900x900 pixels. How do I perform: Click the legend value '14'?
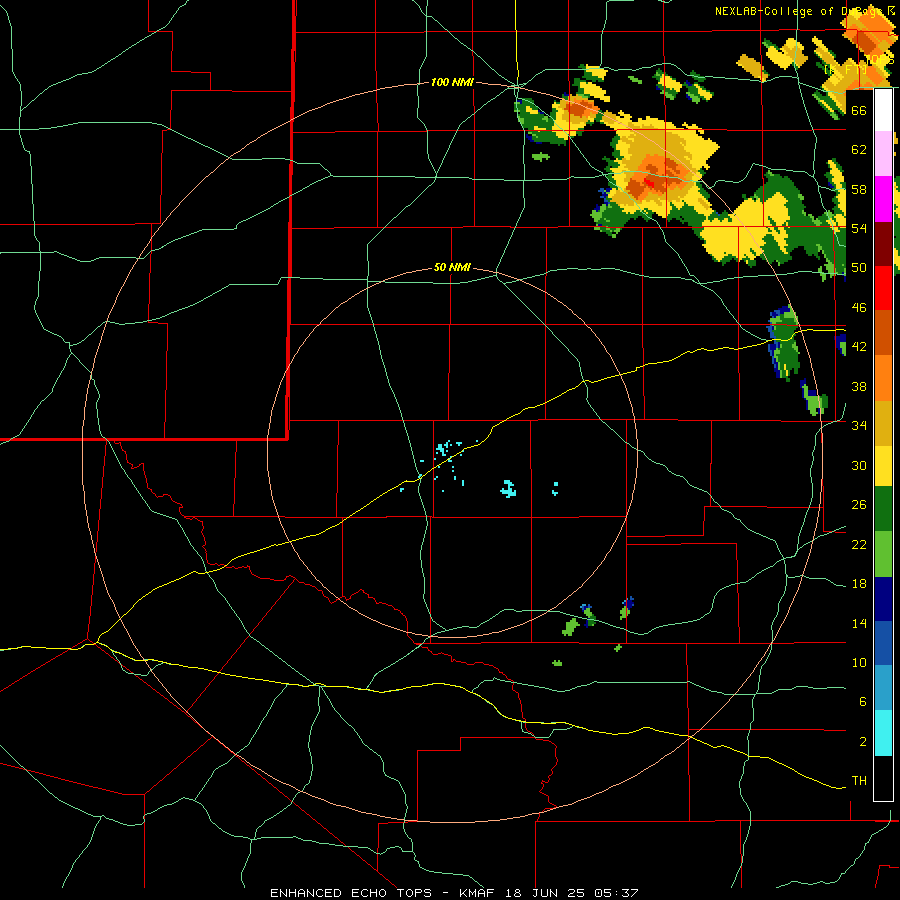click(x=859, y=623)
